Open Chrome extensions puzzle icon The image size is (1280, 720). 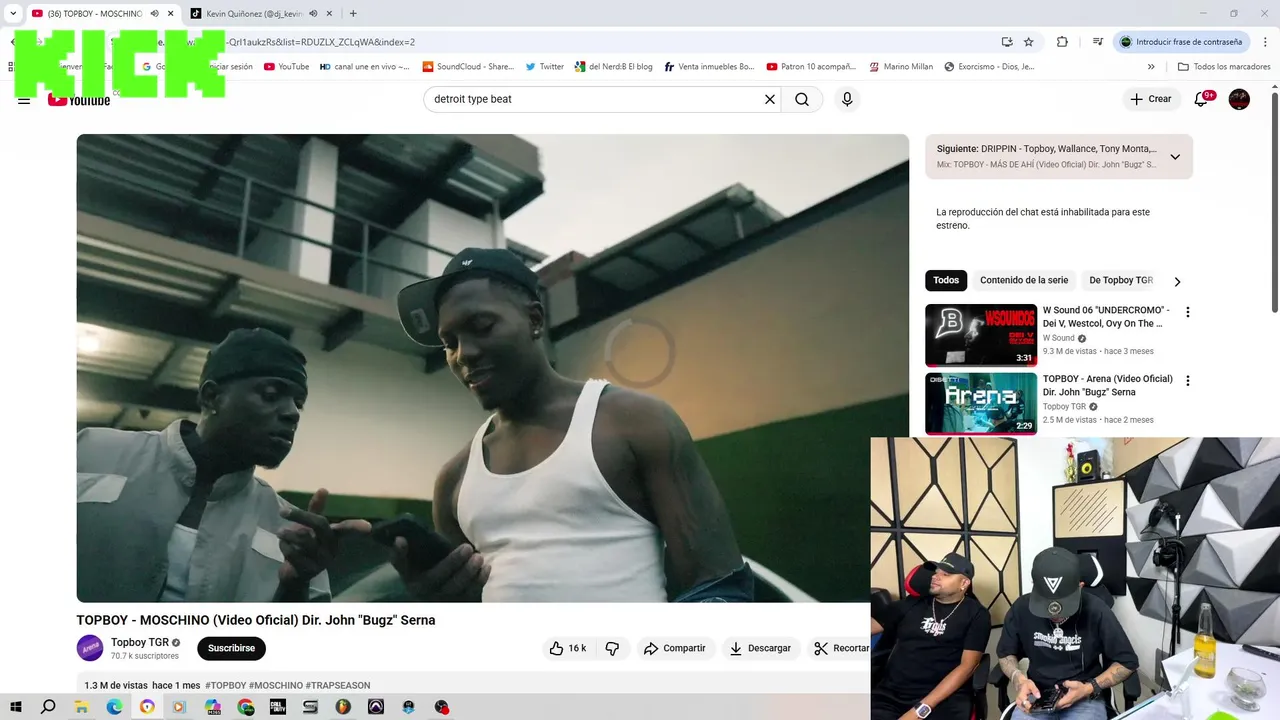(1062, 42)
